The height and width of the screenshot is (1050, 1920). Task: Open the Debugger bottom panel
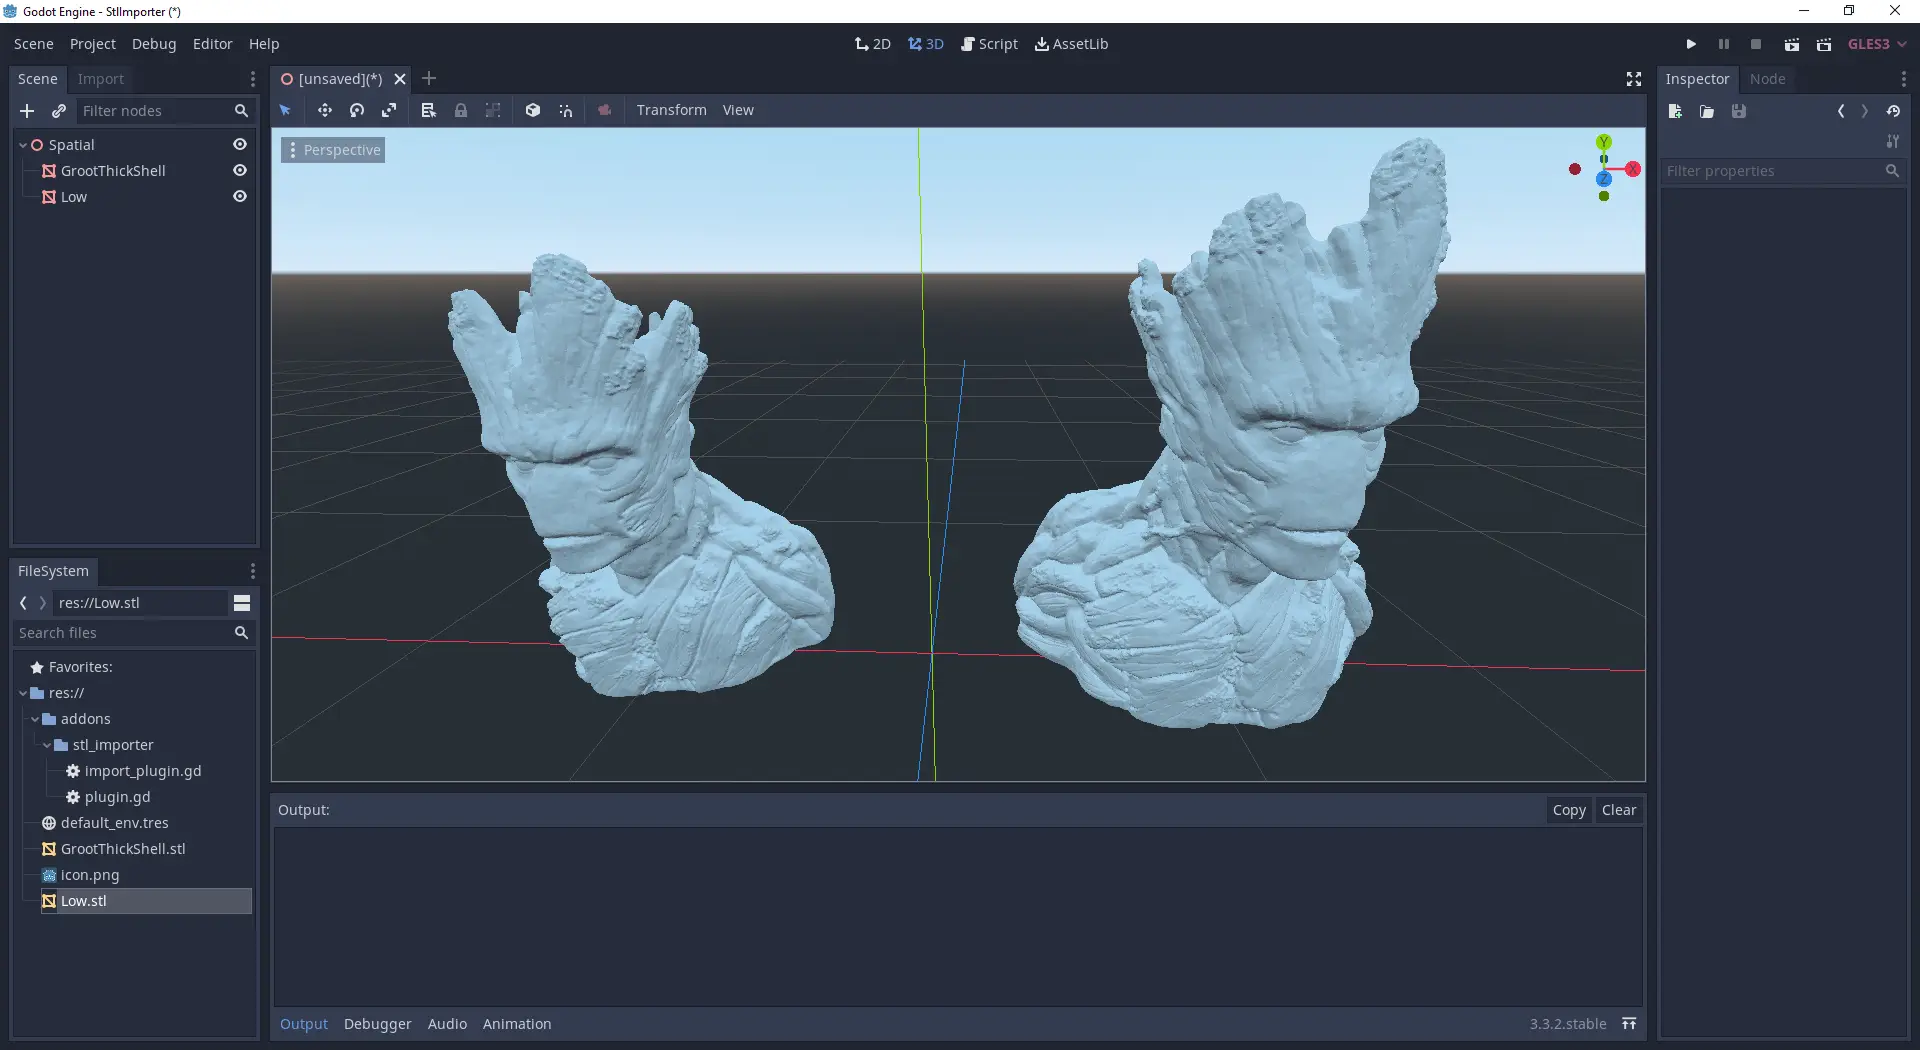(x=377, y=1024)
